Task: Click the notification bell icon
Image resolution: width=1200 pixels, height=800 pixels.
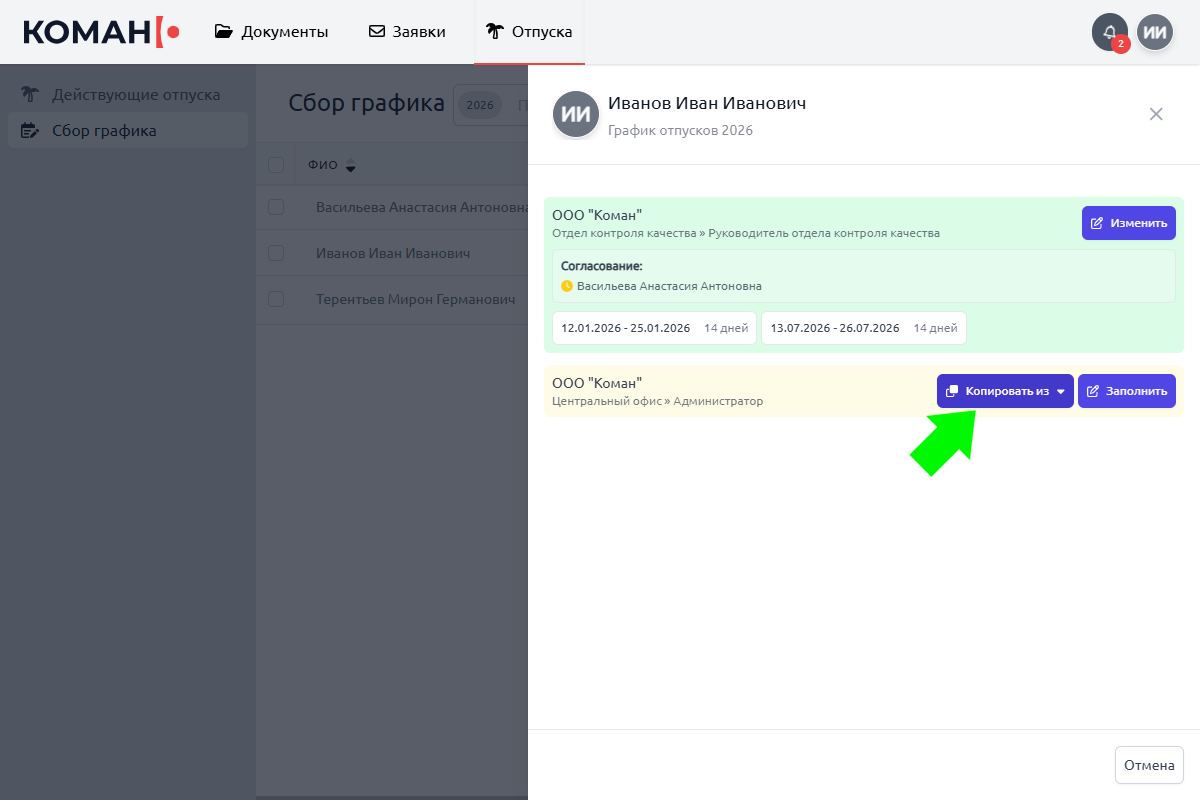Action: [x=1109, y=32]
